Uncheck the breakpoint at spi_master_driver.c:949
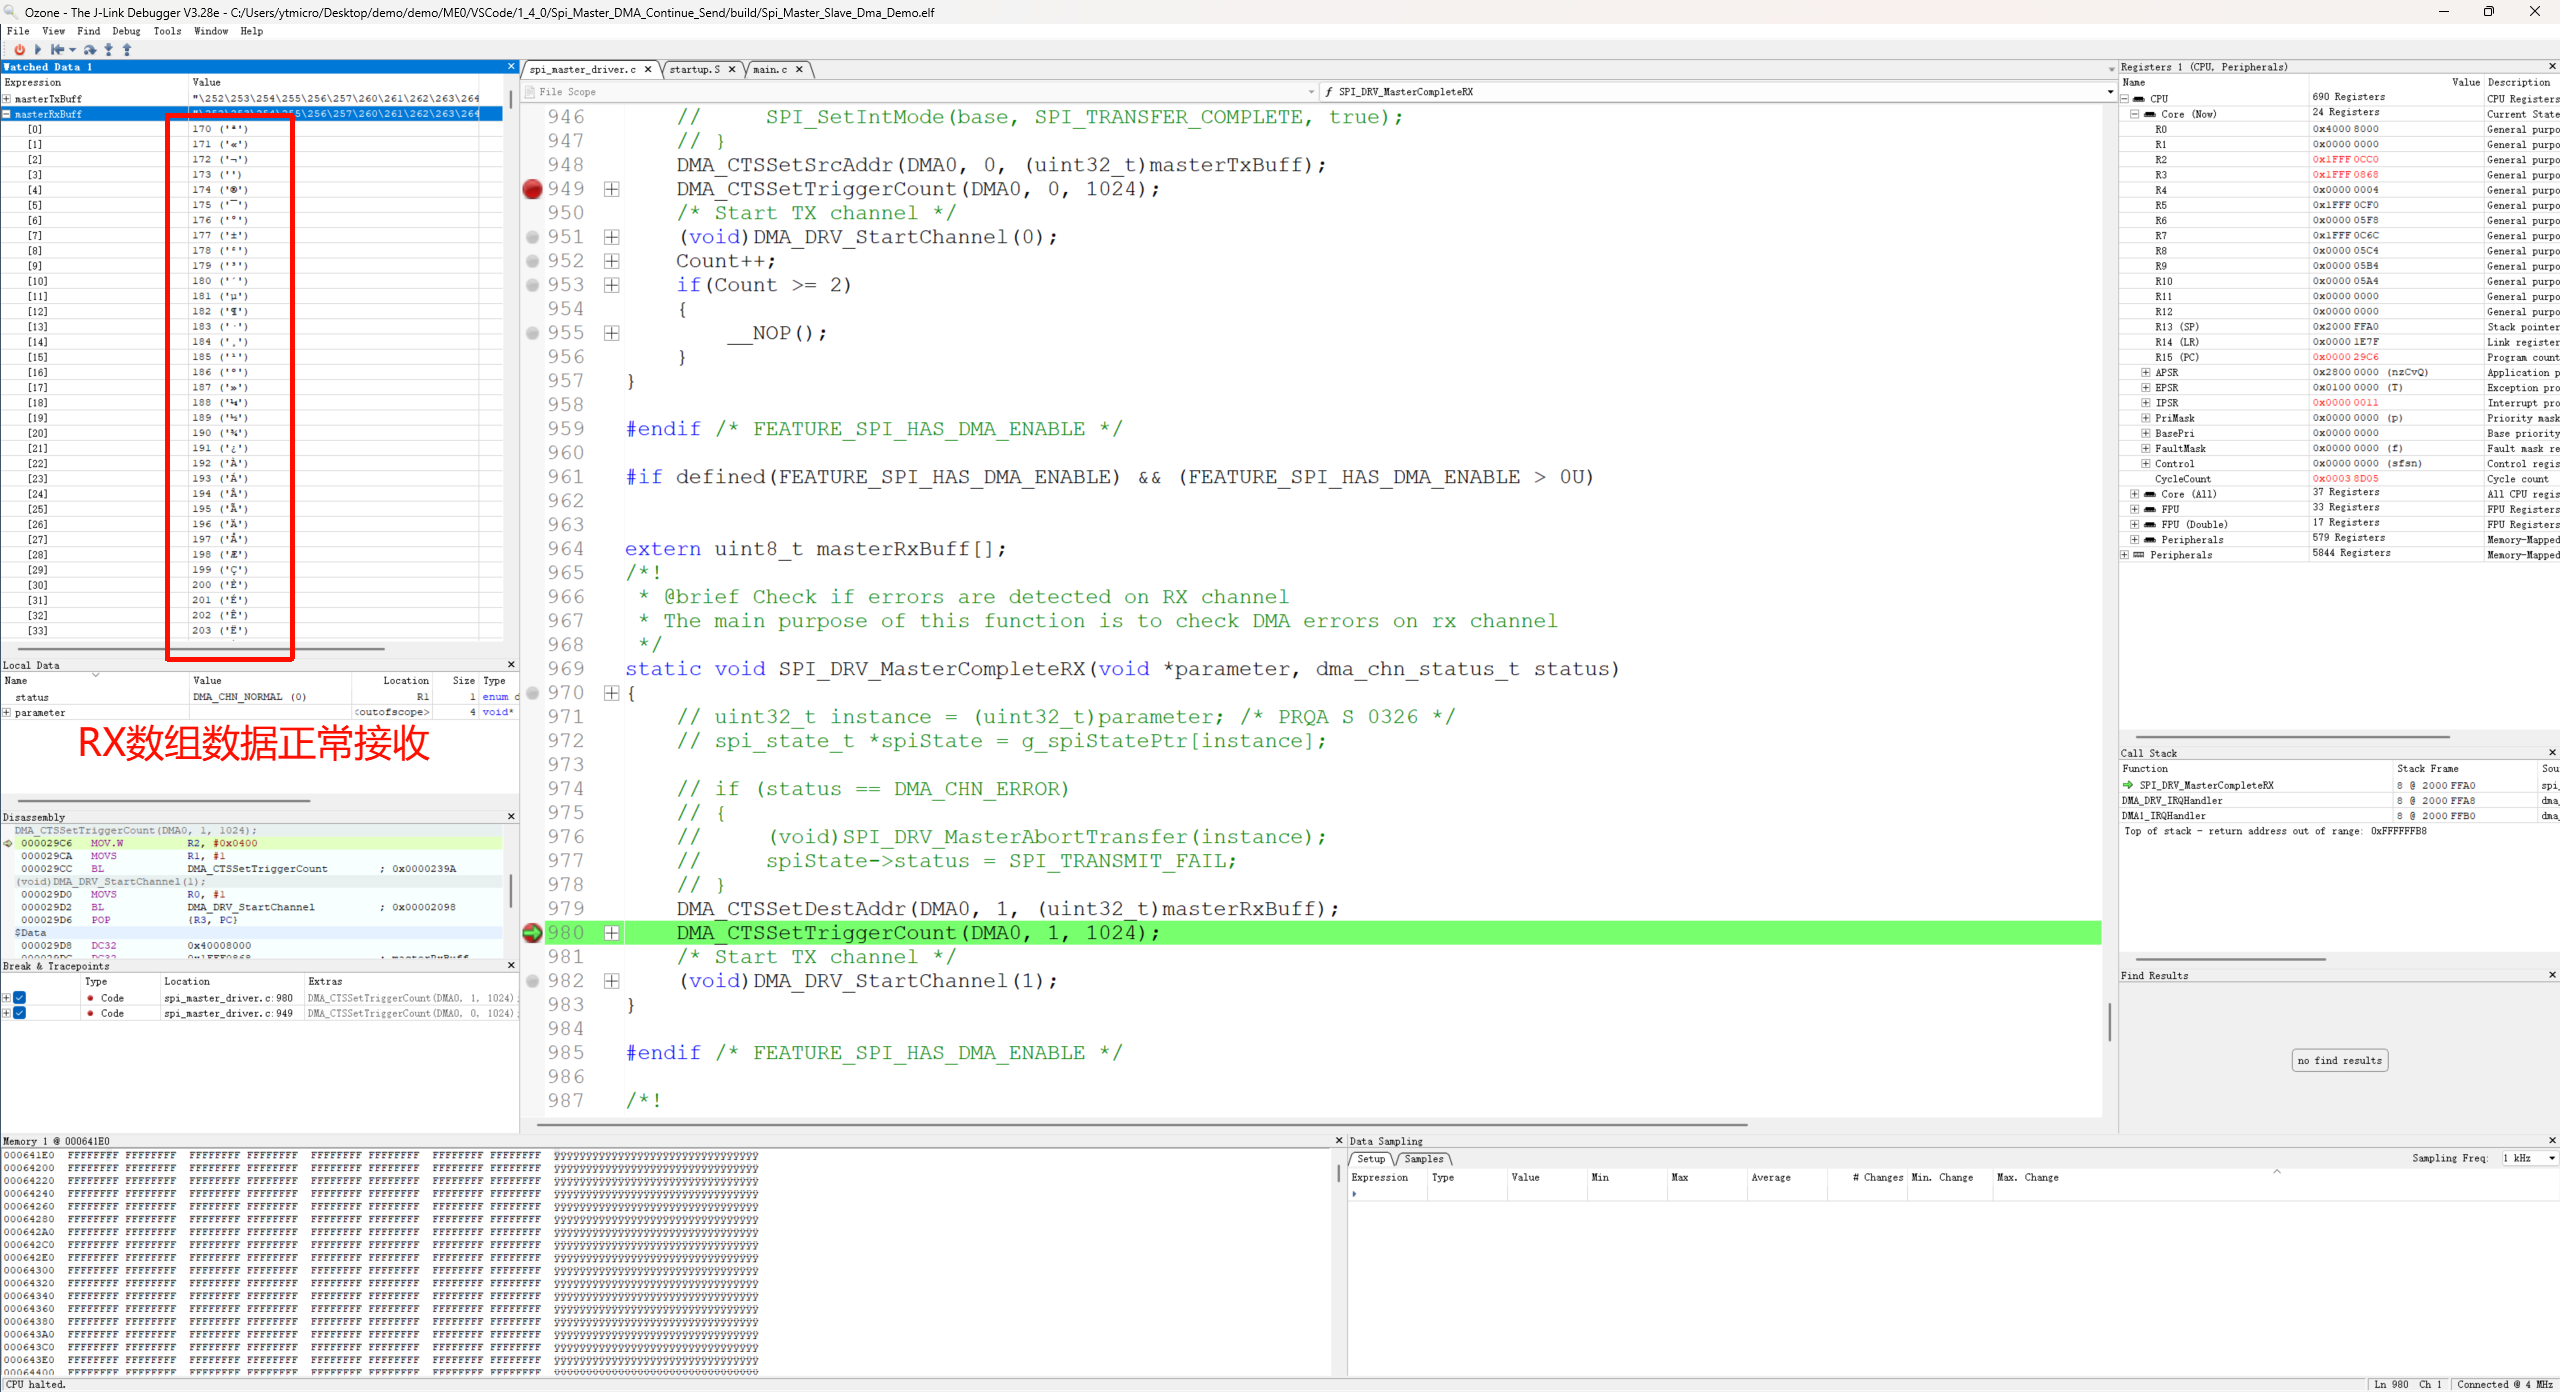Screen dimensions: 2560x1392 point(19,1013)
